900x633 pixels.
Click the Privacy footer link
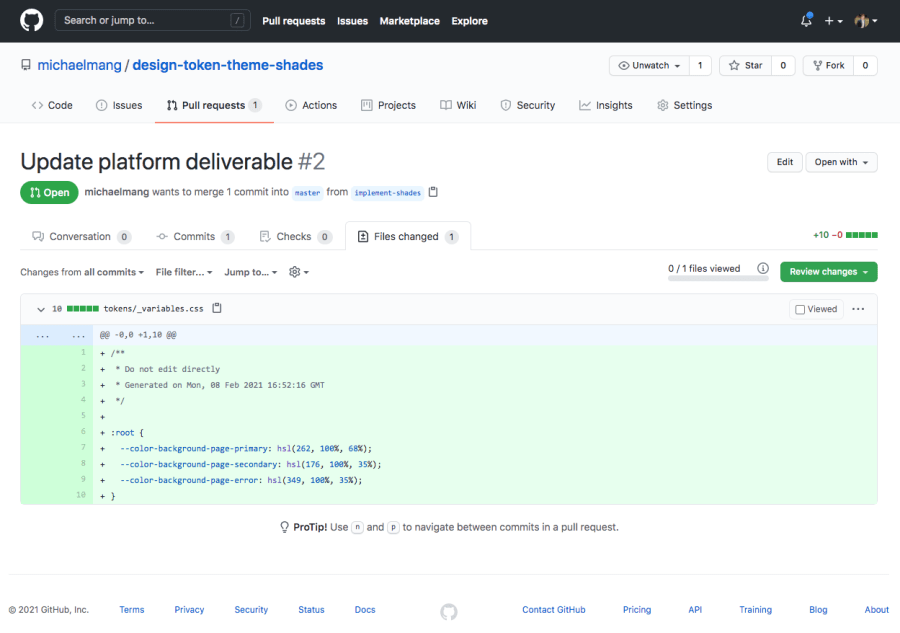(x=189, y=609)
